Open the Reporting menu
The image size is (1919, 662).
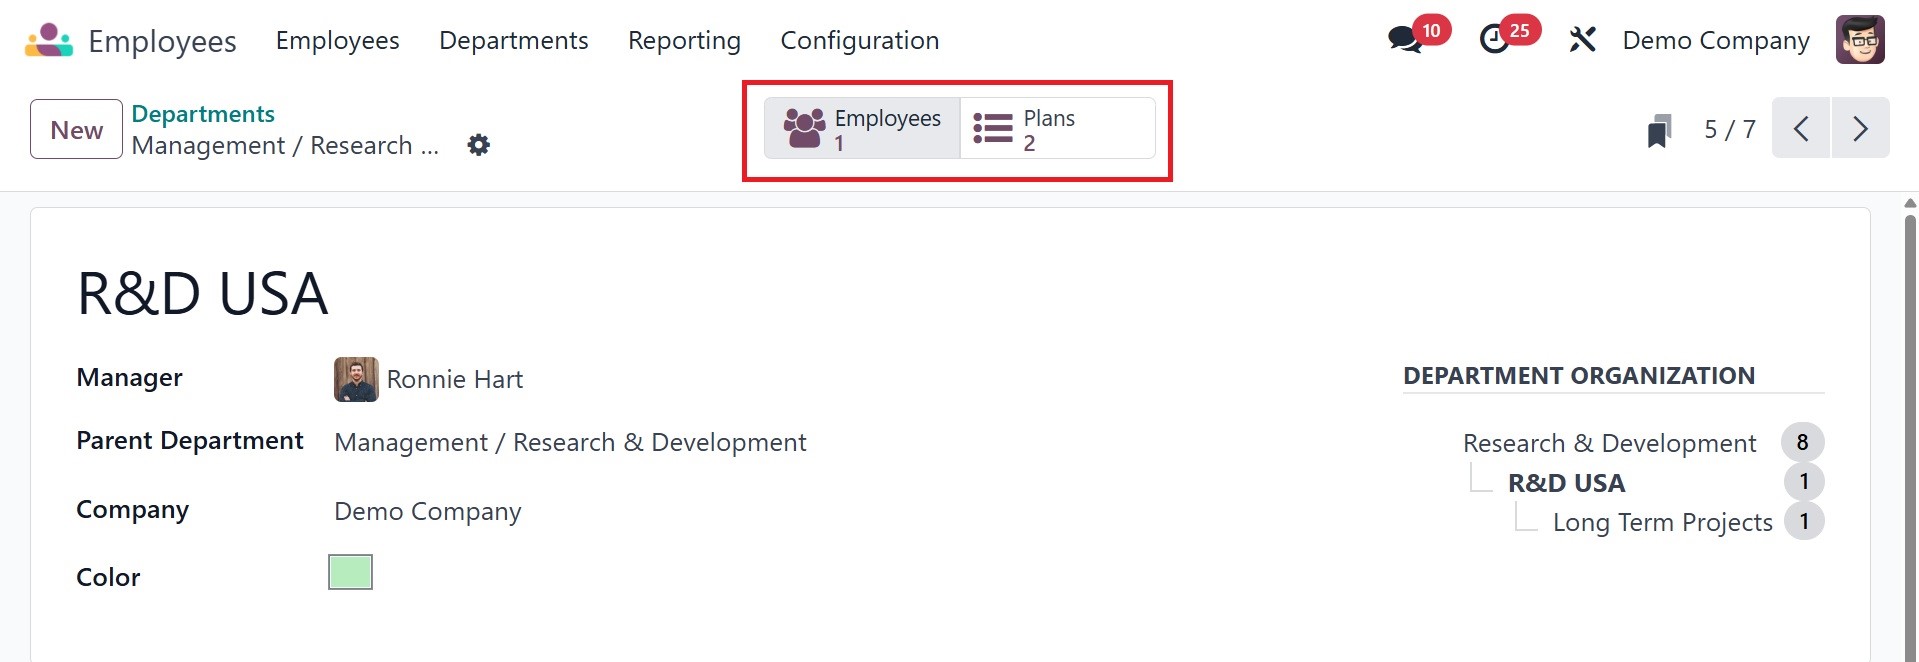684,40
